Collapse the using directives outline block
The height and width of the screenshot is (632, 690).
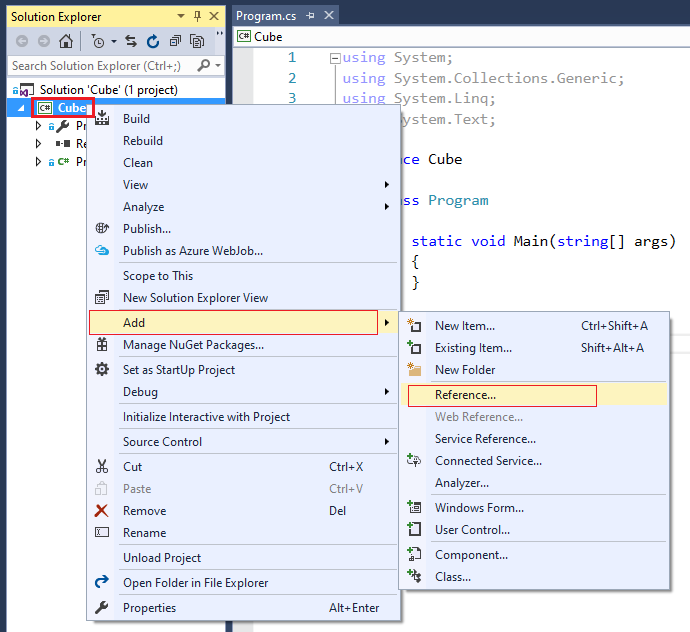click(335, 58)
